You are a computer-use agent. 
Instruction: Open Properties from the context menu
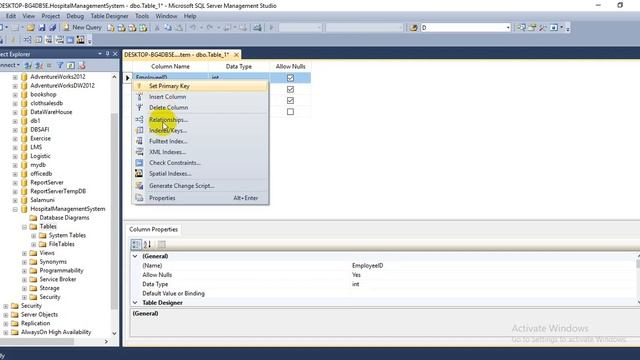pyautogui.click(x=200, y=198)
